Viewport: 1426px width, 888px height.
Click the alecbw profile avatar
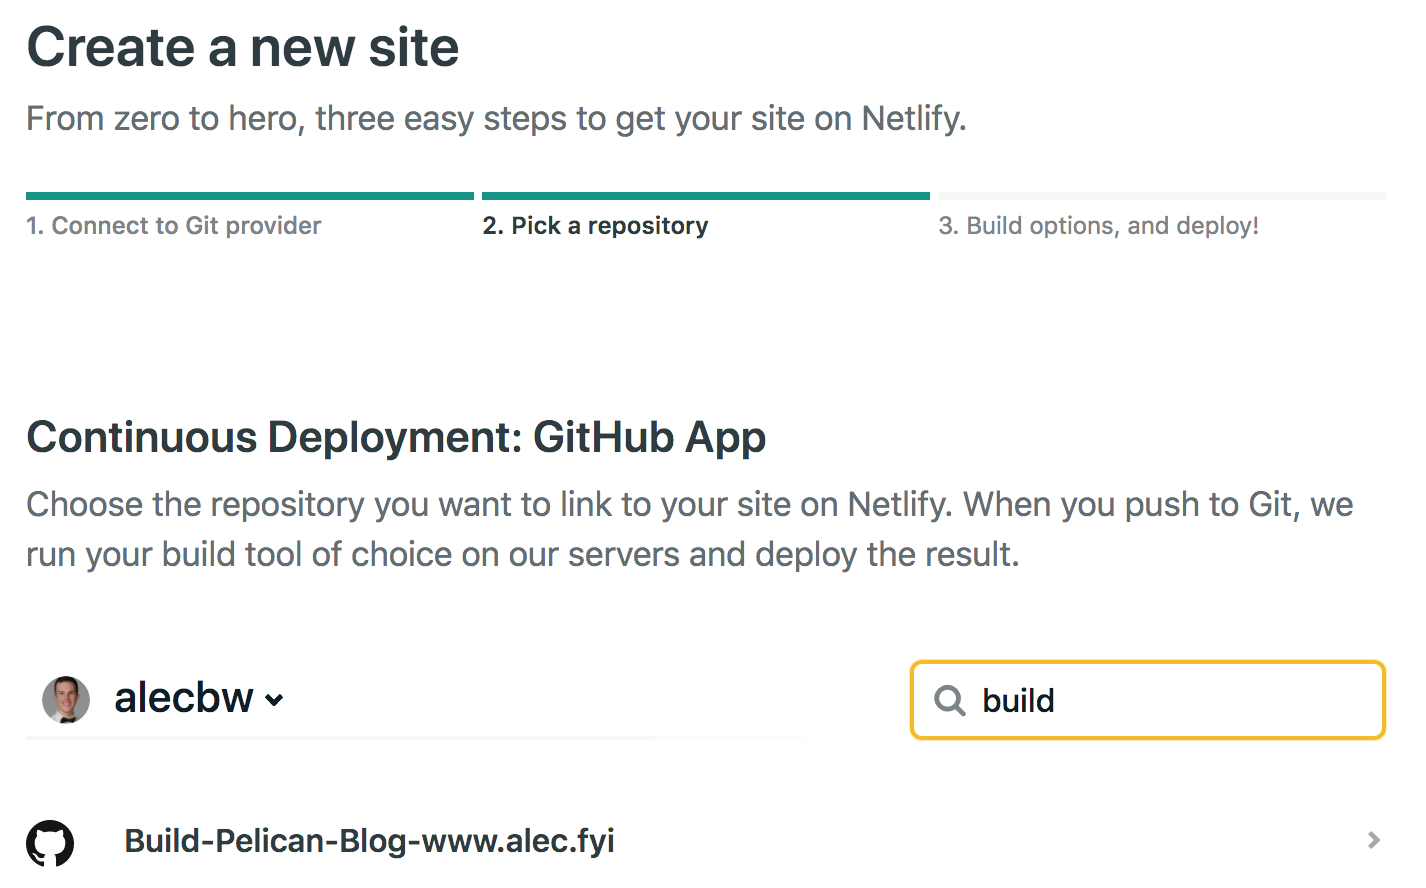pos(66,699)
